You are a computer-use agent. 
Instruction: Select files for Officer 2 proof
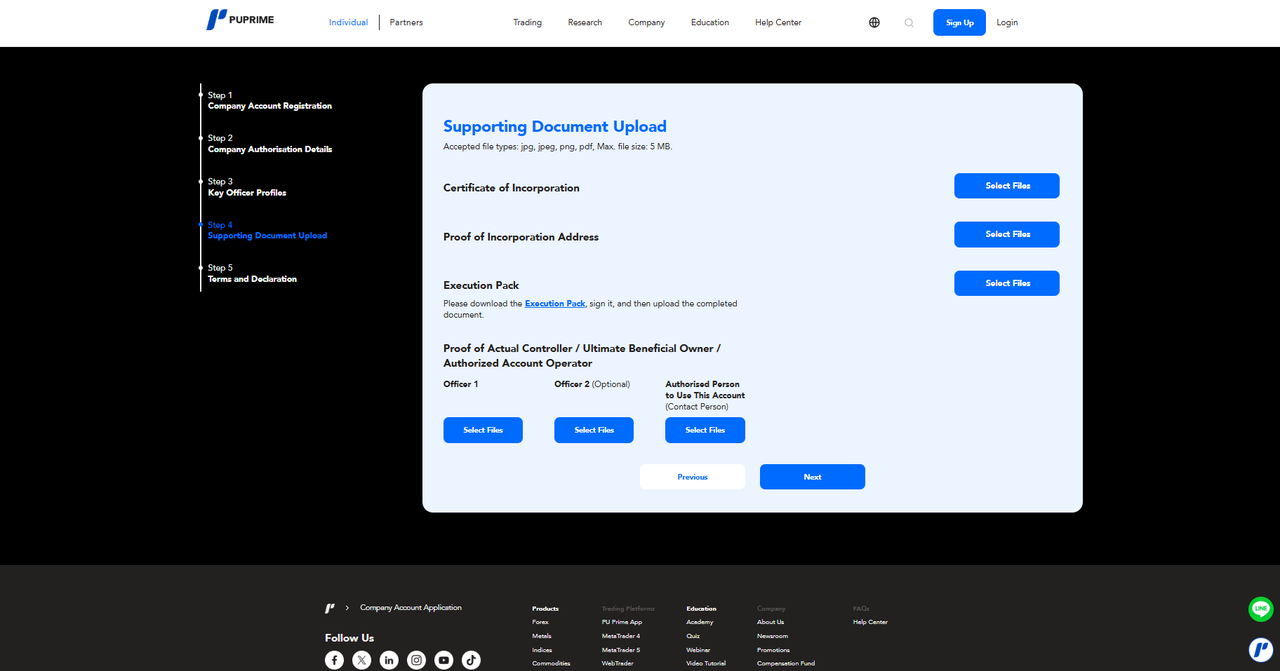click(593, 430)
